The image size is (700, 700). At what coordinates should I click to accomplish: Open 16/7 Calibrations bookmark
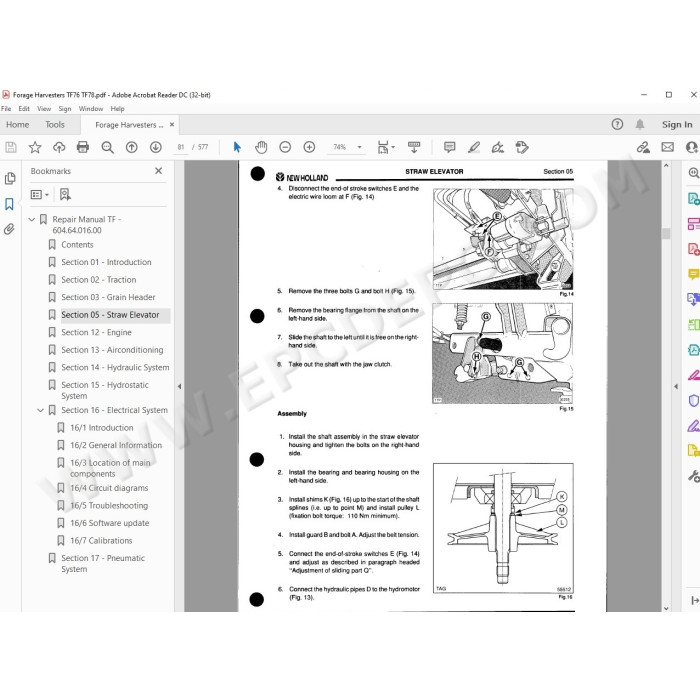click(x=101, y=541)
